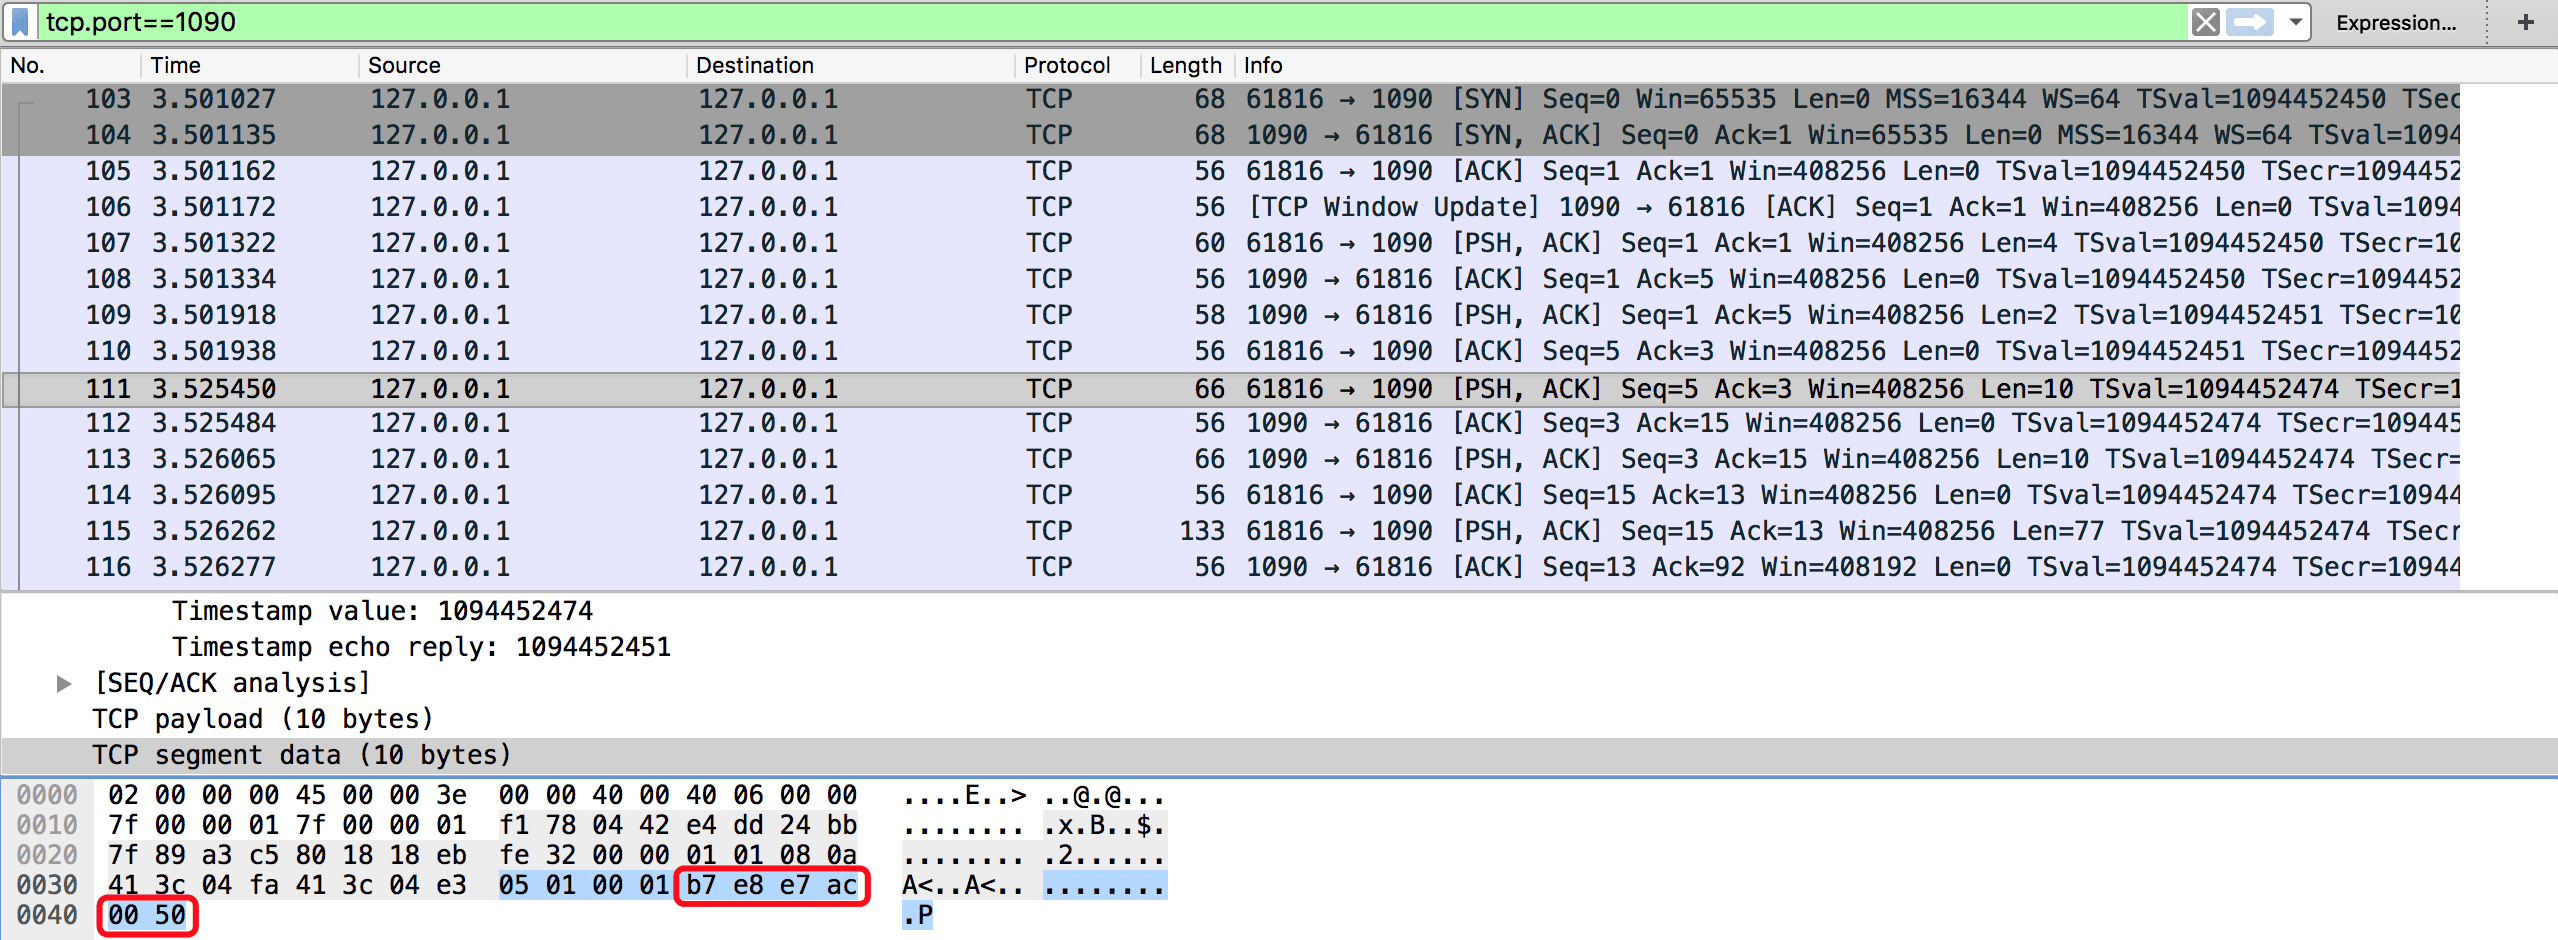Screen dimensions: 2558x940
Task: Click ASCII text ....E..> in hex pane
Action: 964,796
